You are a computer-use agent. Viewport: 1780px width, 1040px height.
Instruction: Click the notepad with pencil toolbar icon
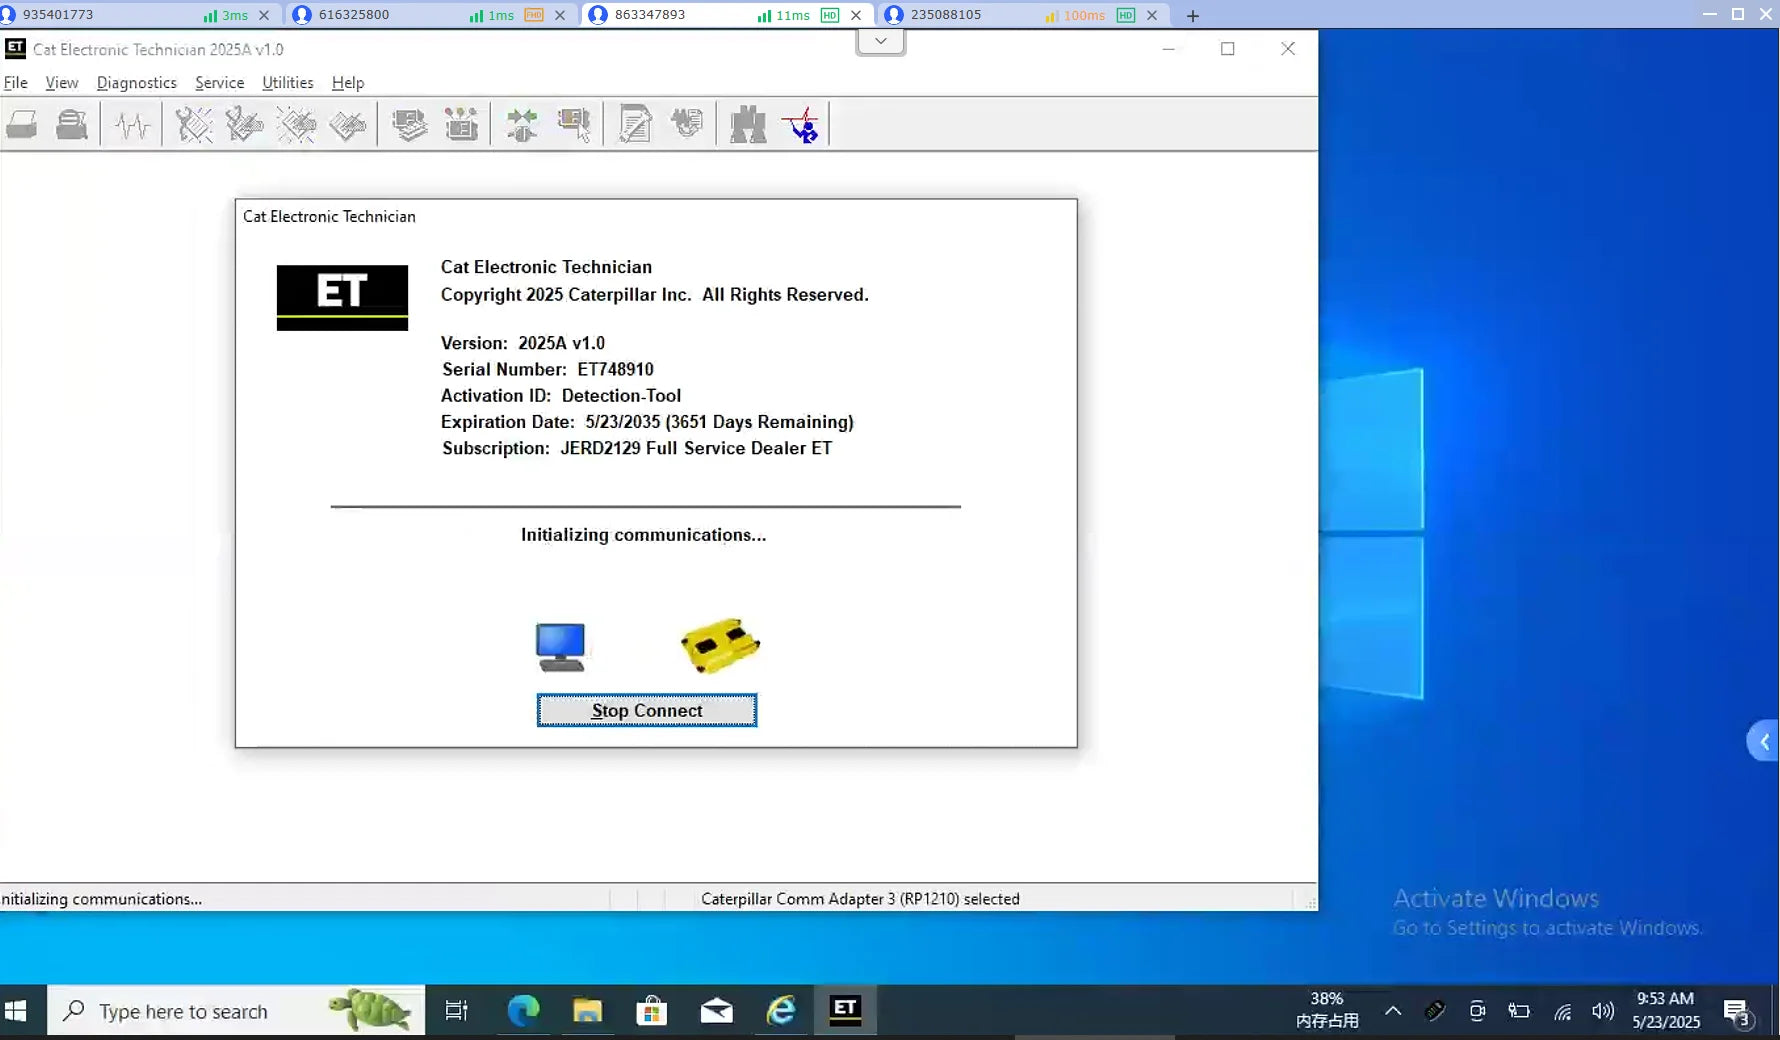(x=635, y=125)
